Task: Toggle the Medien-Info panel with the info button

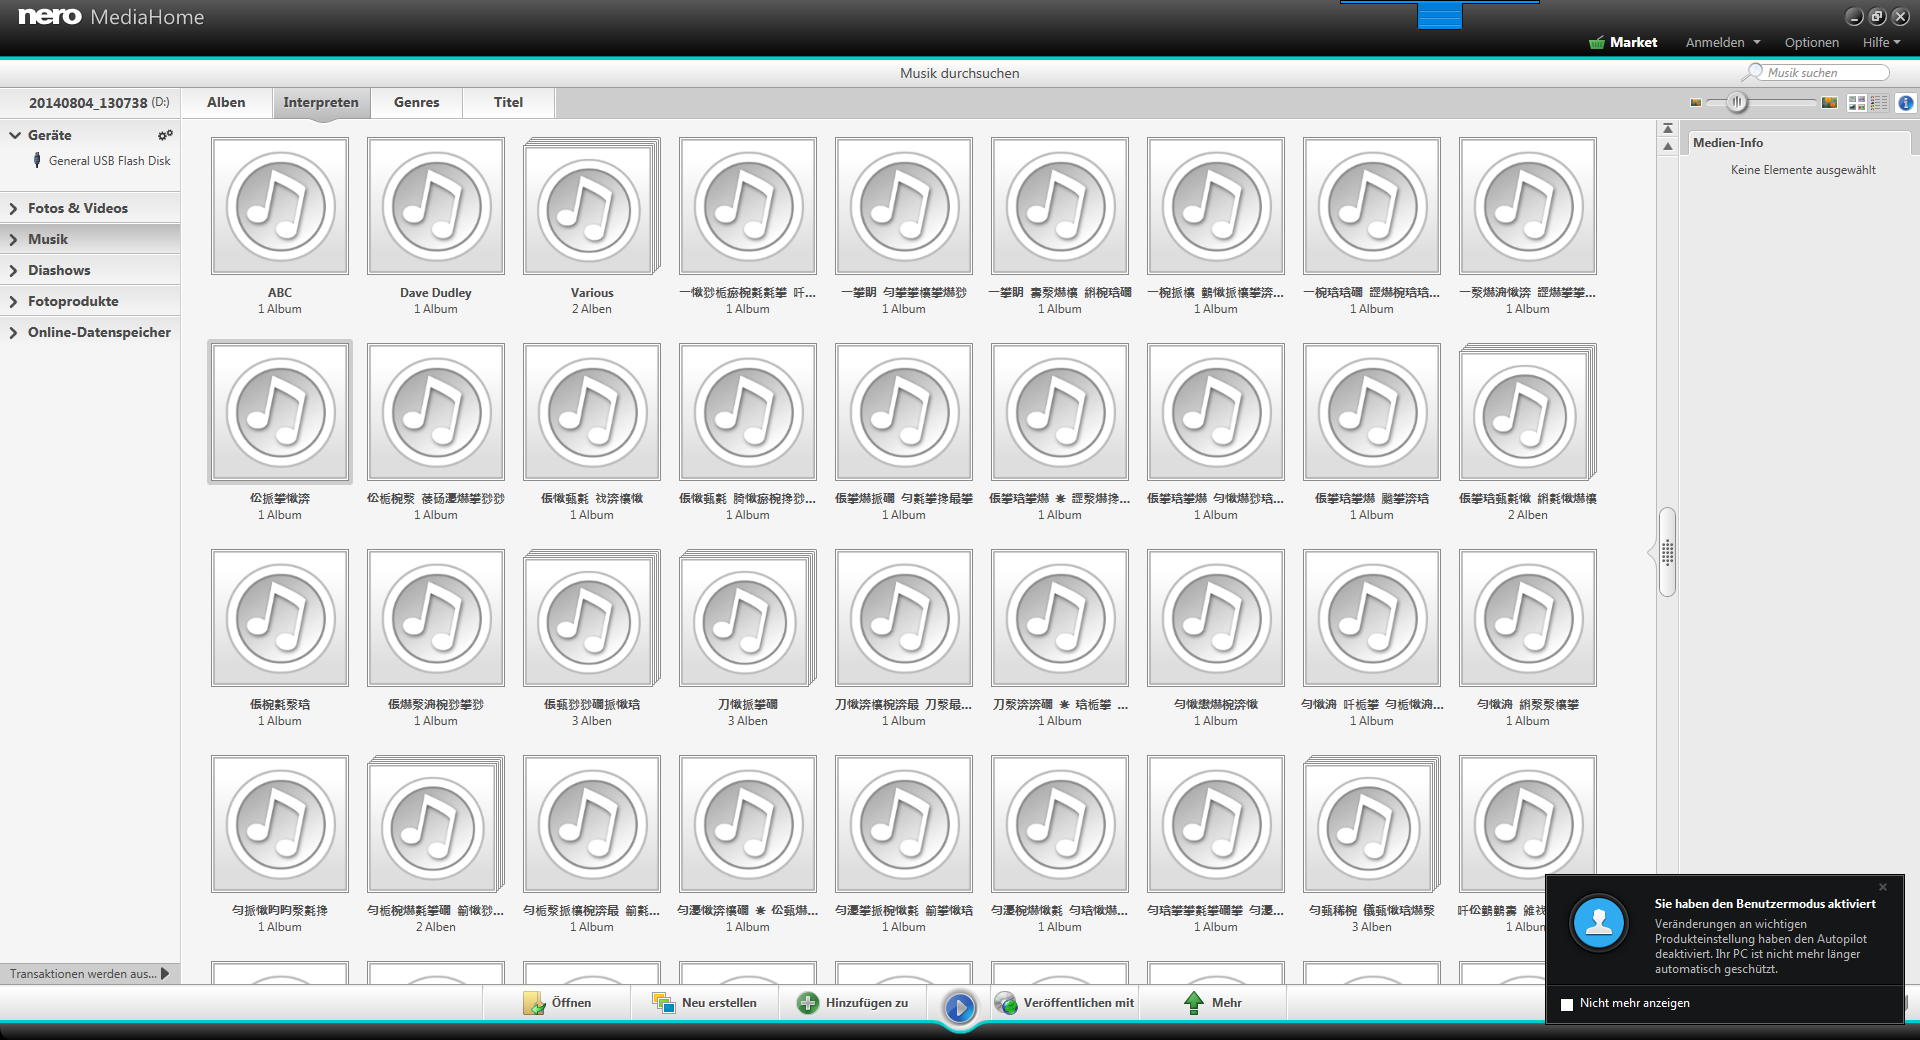Action: [x=1906, y=103]
